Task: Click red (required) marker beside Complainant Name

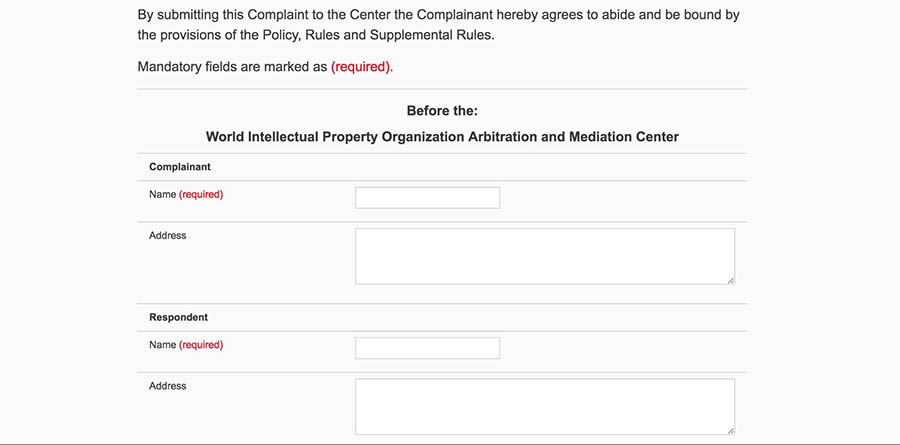Action: click(x=201, y=194)
